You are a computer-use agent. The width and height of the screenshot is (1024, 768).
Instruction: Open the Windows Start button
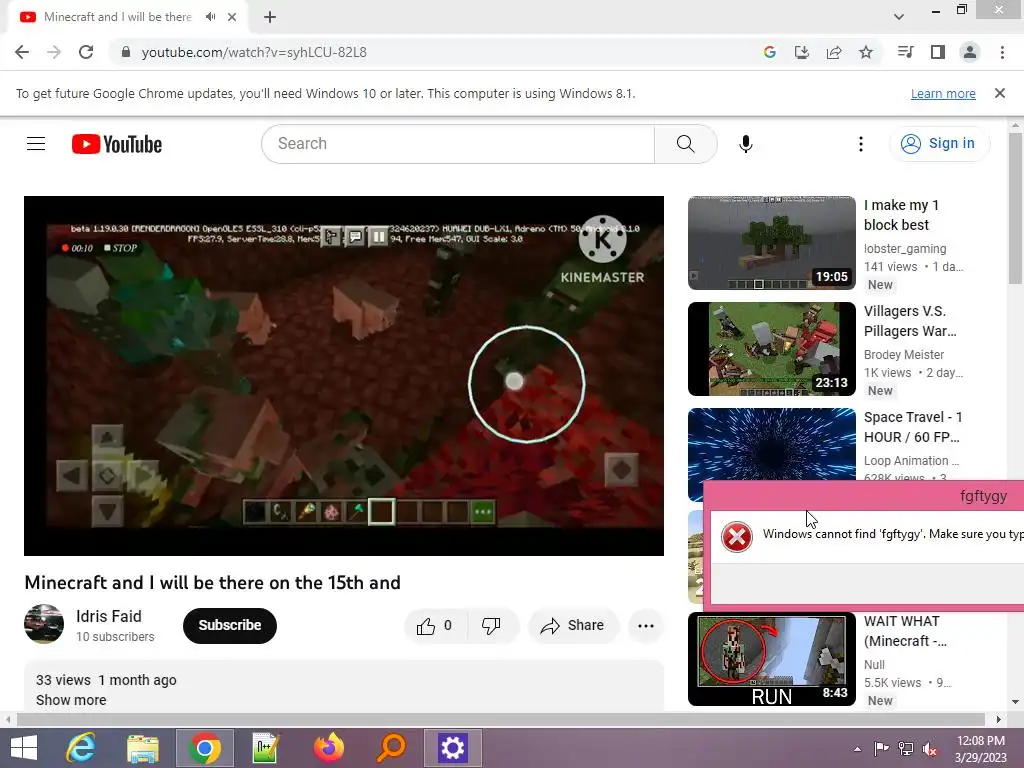coord(24,748)
